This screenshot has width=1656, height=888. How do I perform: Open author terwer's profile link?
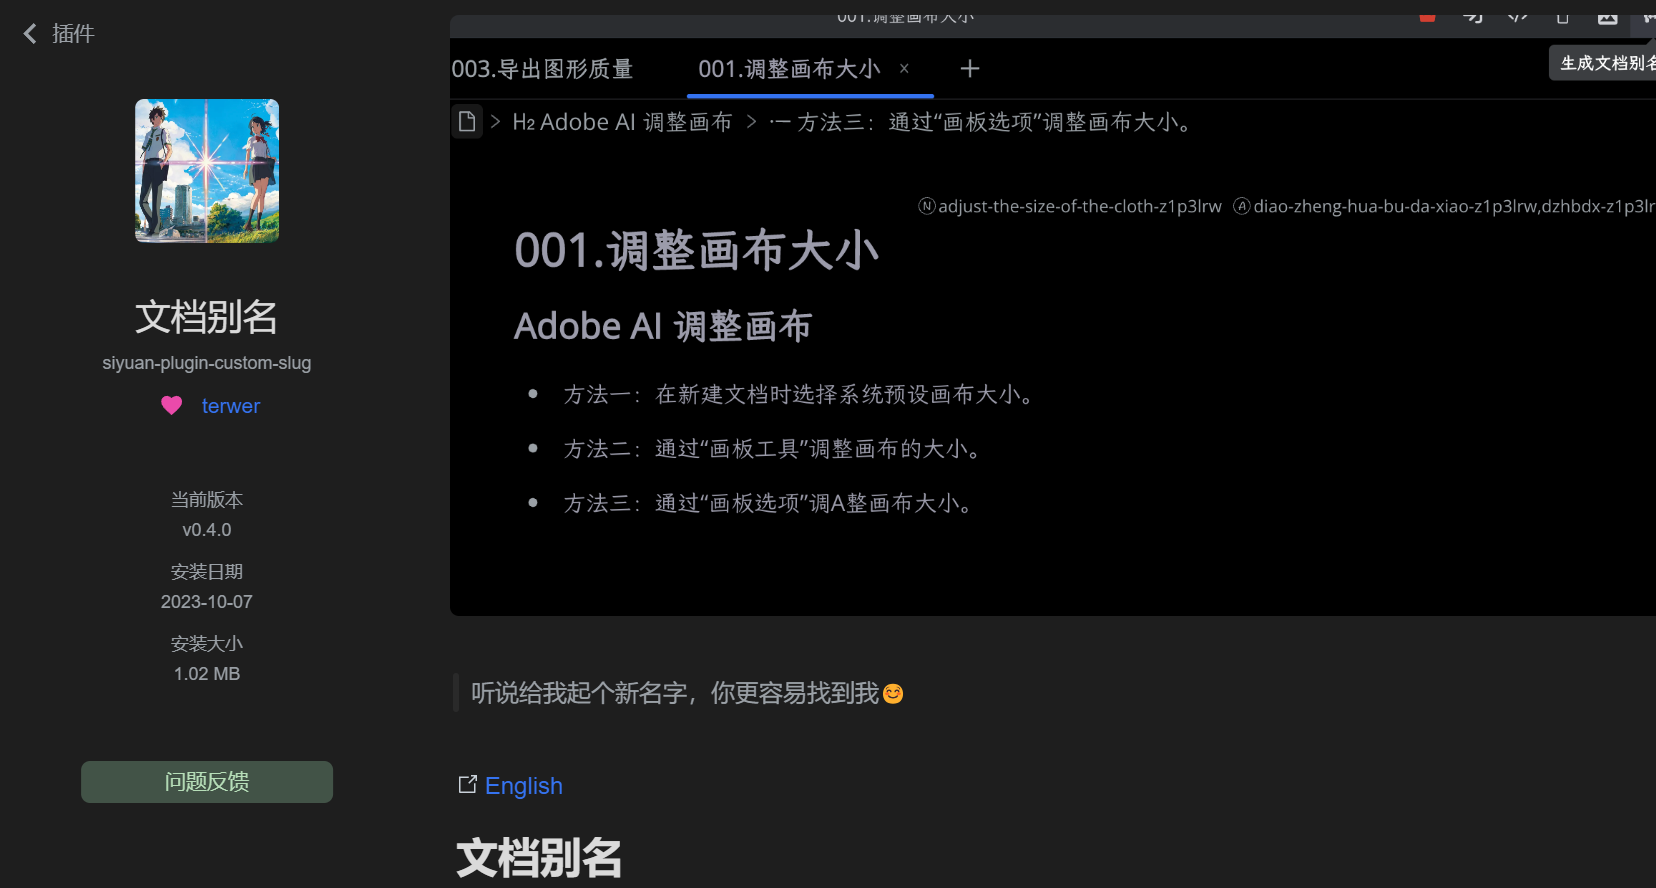pos(230,406)
